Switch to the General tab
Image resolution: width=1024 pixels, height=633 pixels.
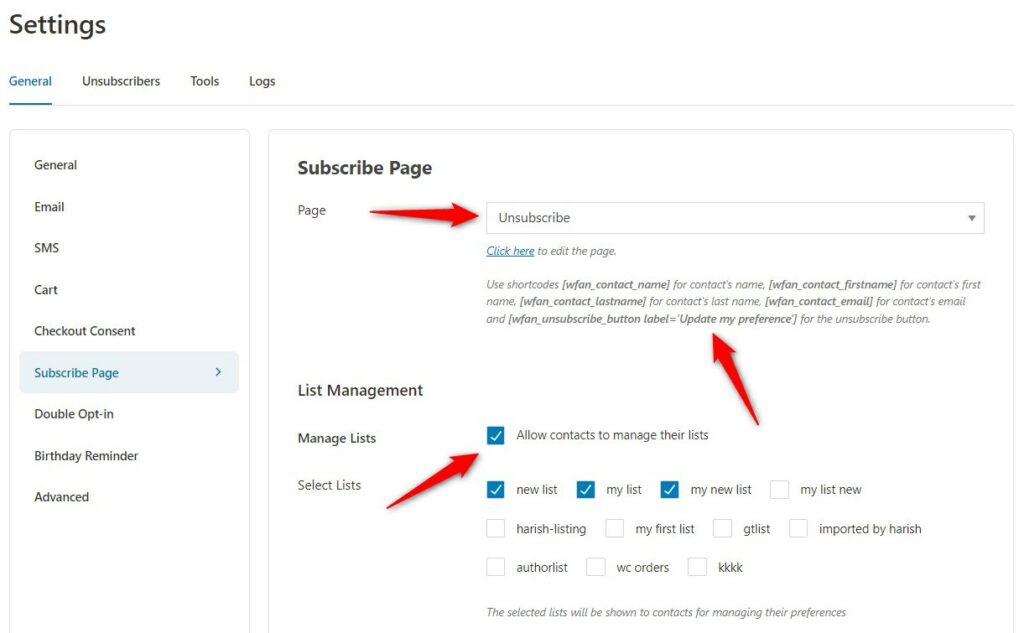click(x=30, y=81)
